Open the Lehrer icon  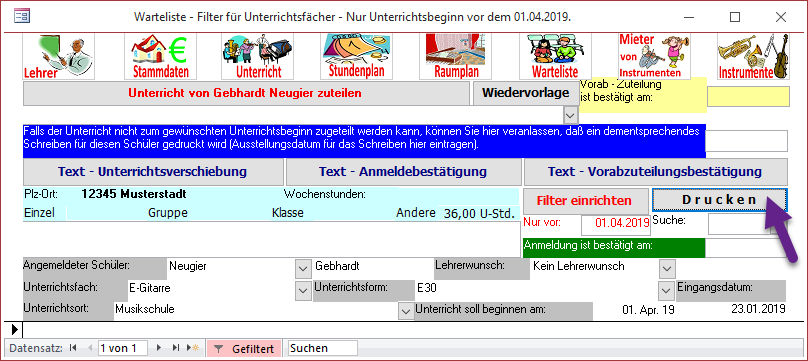(59, 56)
